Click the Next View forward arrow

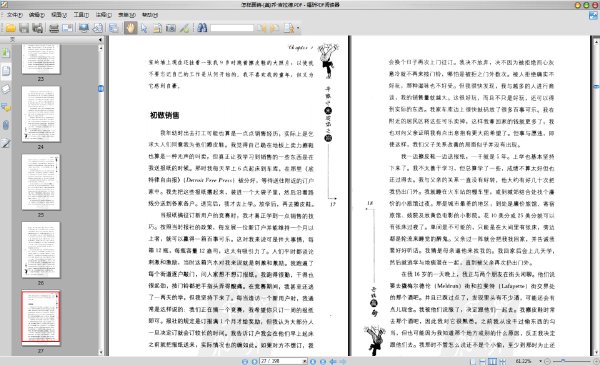click(x=343, y=361)
